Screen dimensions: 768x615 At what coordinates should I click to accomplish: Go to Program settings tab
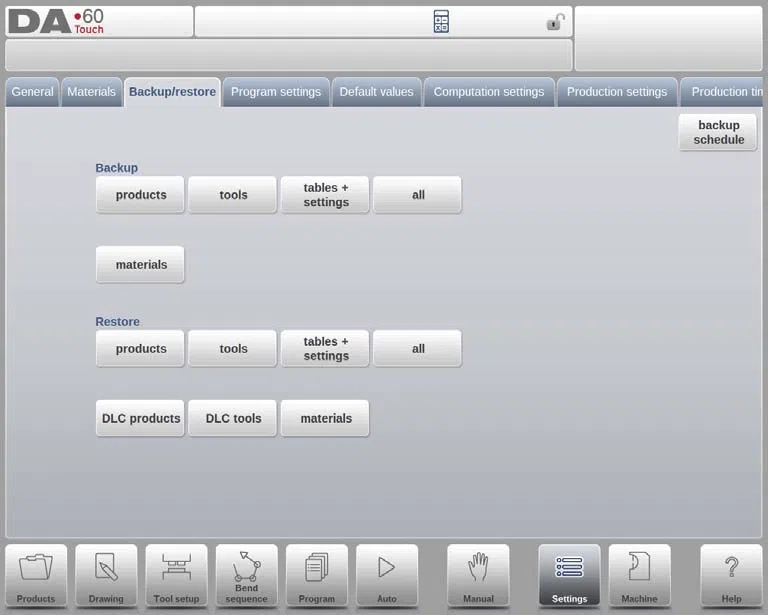pos(276,92)
